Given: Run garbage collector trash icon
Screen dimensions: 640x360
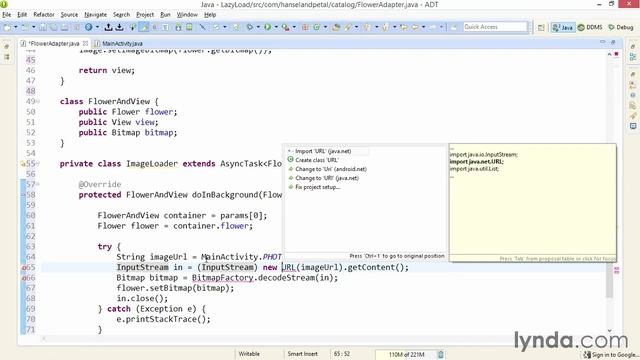Looking at the screenshot, I should (x=441, y=354).
